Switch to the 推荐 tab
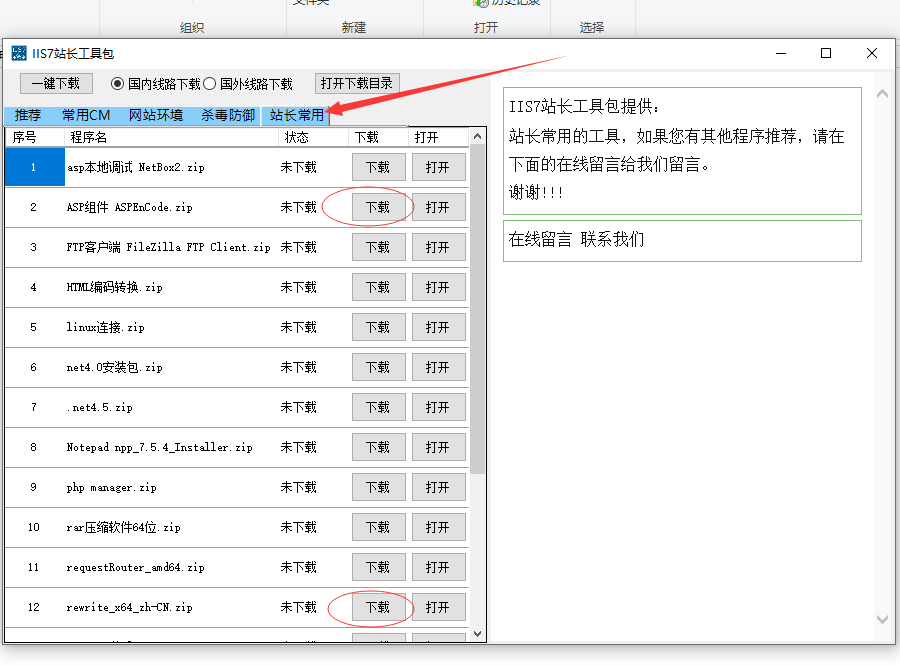Viewport: 900px width, 665px height. tap(28, 115)
